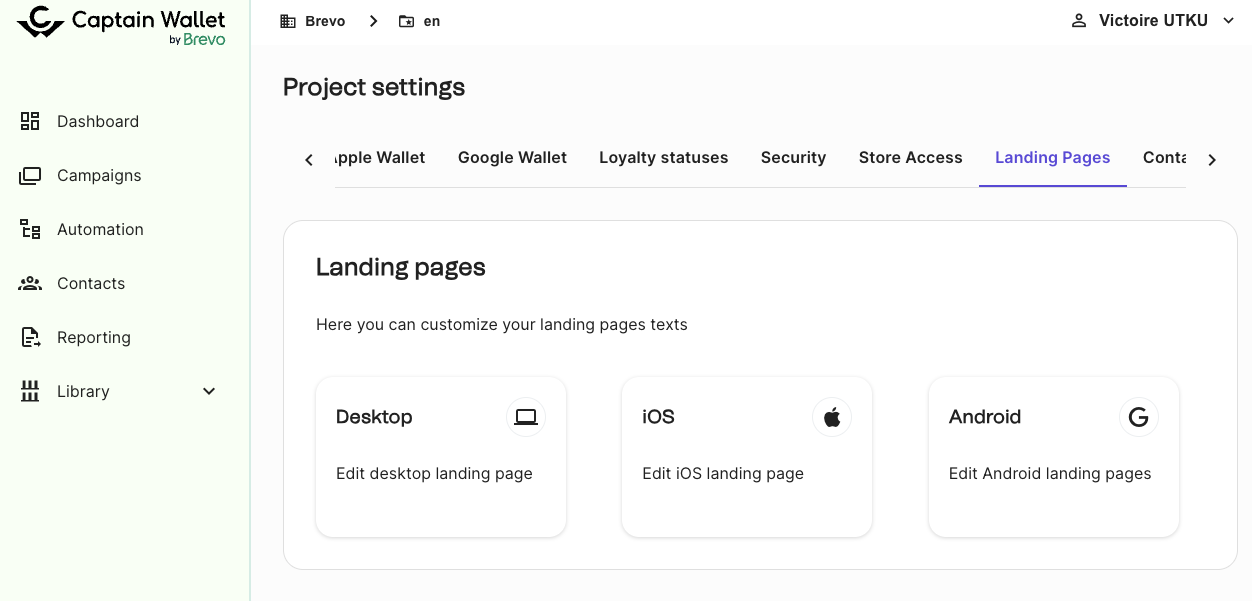Click the Captain Wallet logo
This screenshot has width=1252, height=601.
pyautogui.click(x=122, y=25)
